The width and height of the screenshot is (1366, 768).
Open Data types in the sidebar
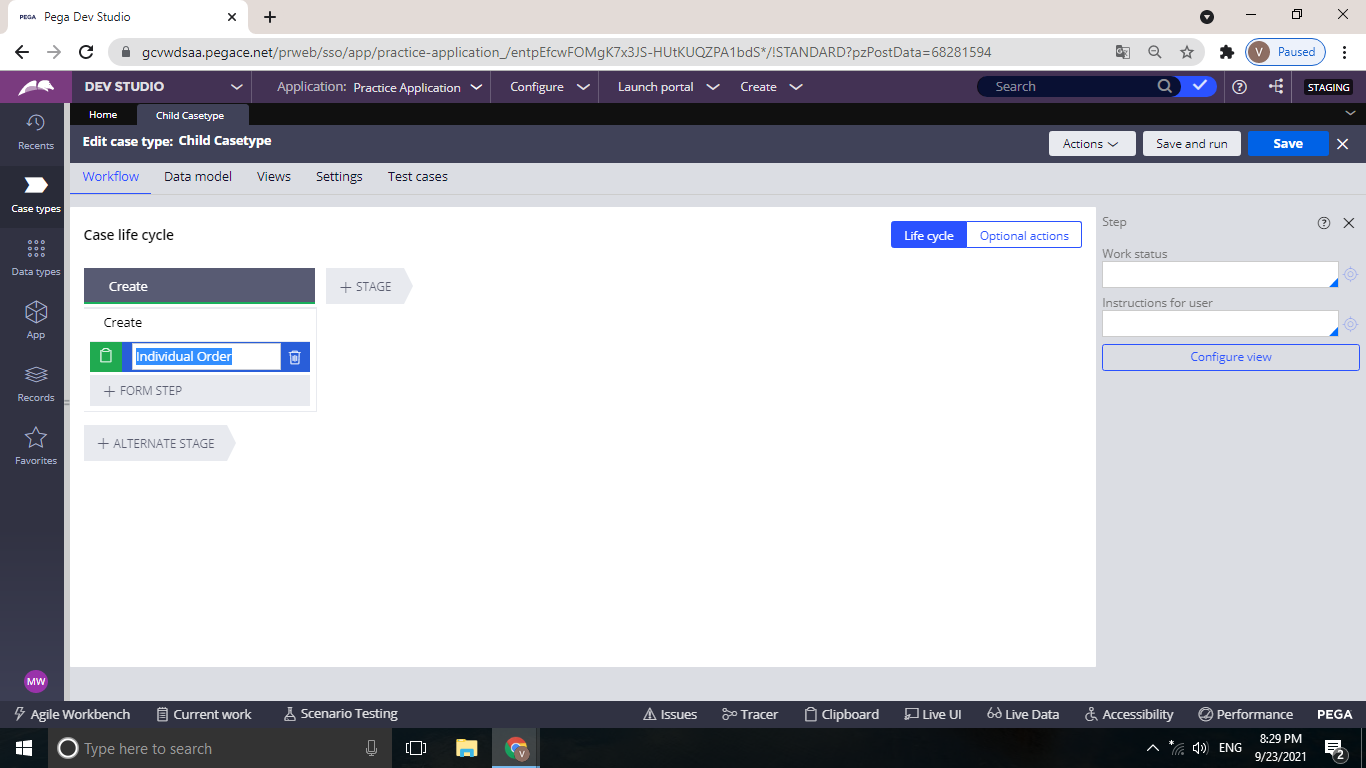[x=36, y=258]
